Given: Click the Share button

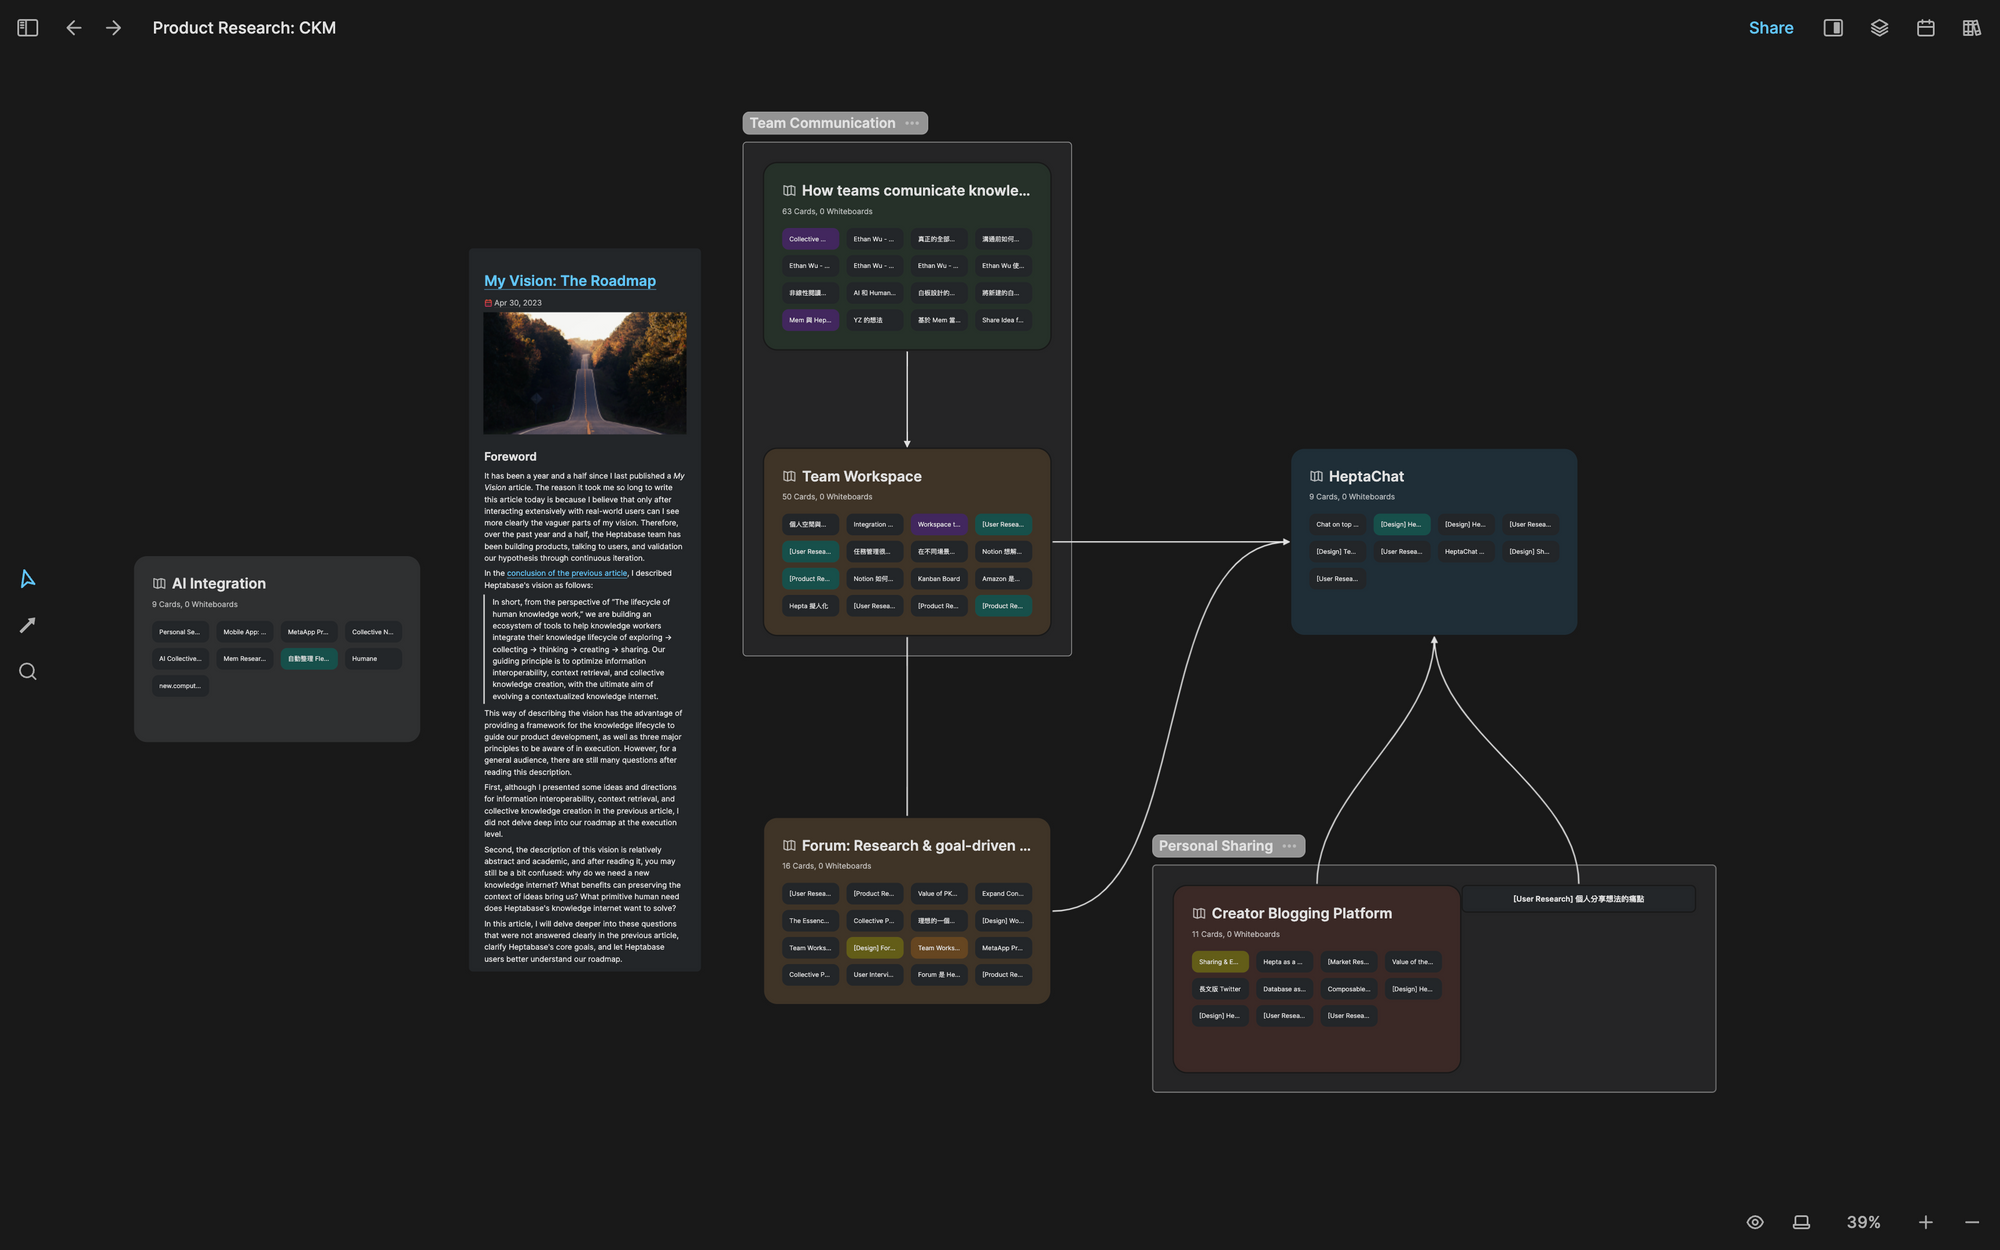Looking at the screenshot, I should click(1770, 28).
